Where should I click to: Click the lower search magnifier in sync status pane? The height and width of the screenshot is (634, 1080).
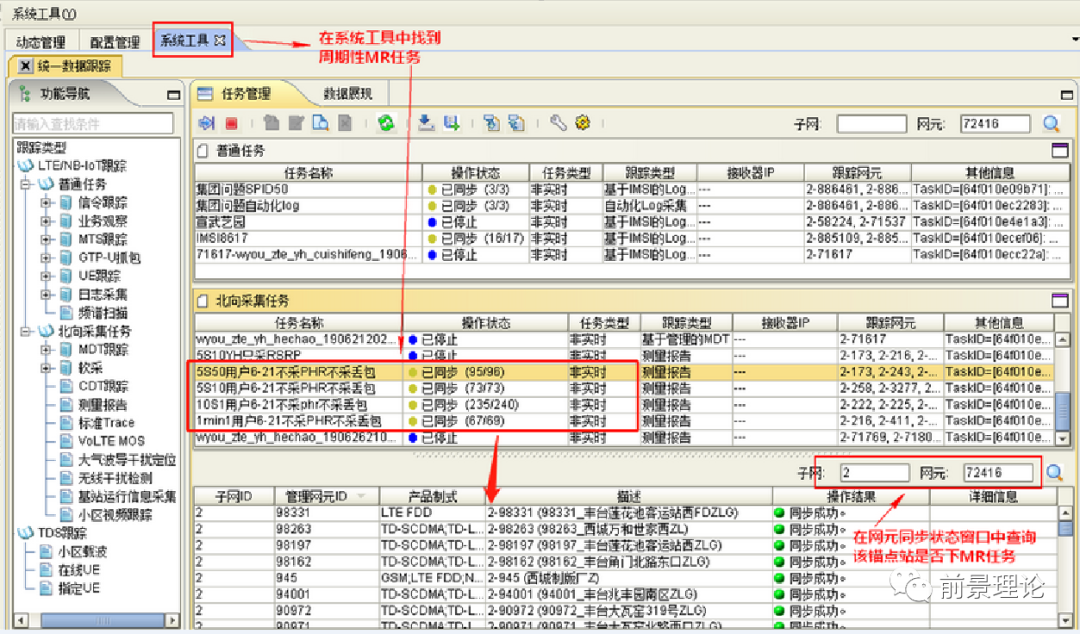[x=1054, y=473]
